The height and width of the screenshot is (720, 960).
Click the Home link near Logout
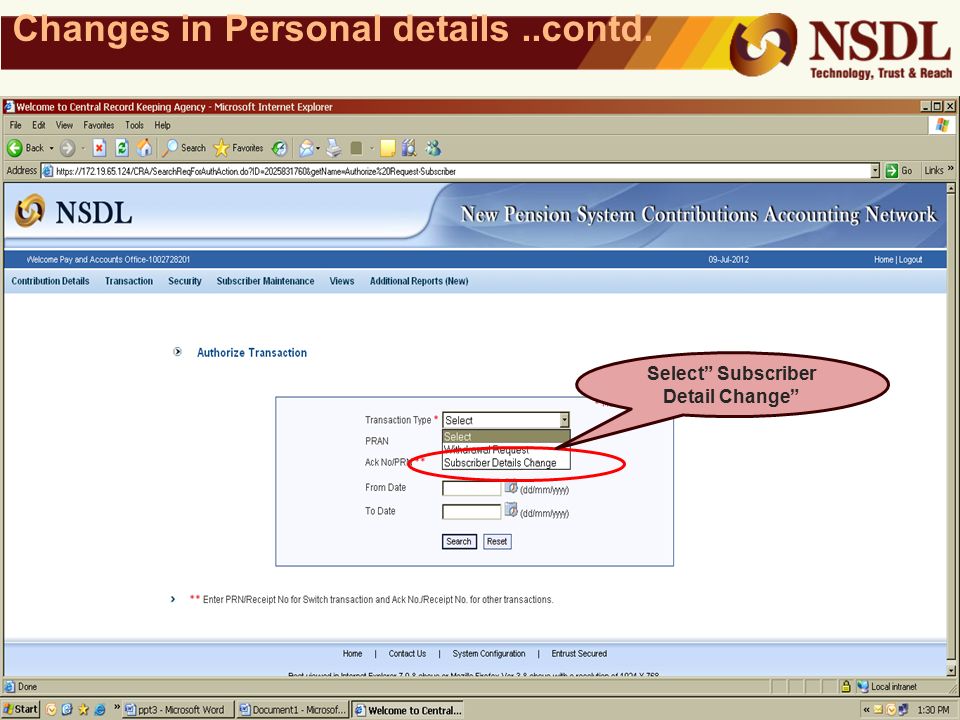[883, 260]
